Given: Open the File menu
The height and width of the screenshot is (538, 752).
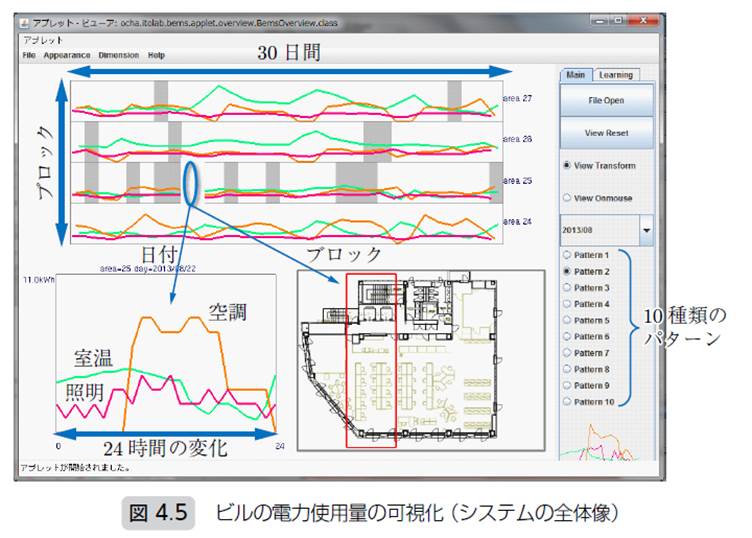Looking at the screenshot, I should [29, 55].
